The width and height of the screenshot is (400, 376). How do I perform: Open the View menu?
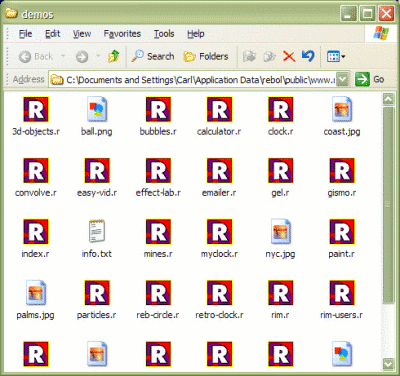(82, 34)
